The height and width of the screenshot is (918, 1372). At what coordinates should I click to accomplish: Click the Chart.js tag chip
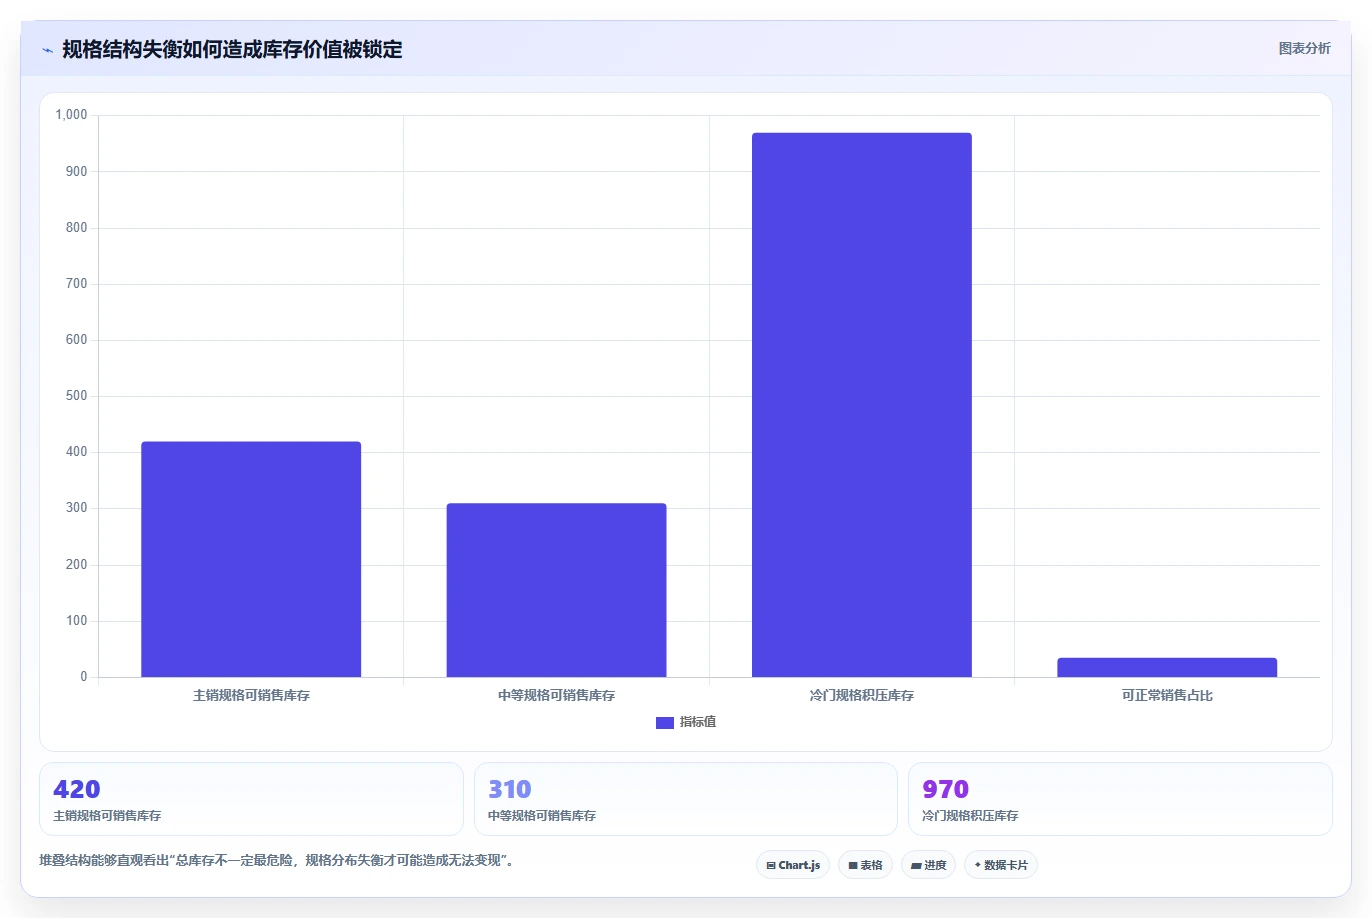click(x=793, y=865)
